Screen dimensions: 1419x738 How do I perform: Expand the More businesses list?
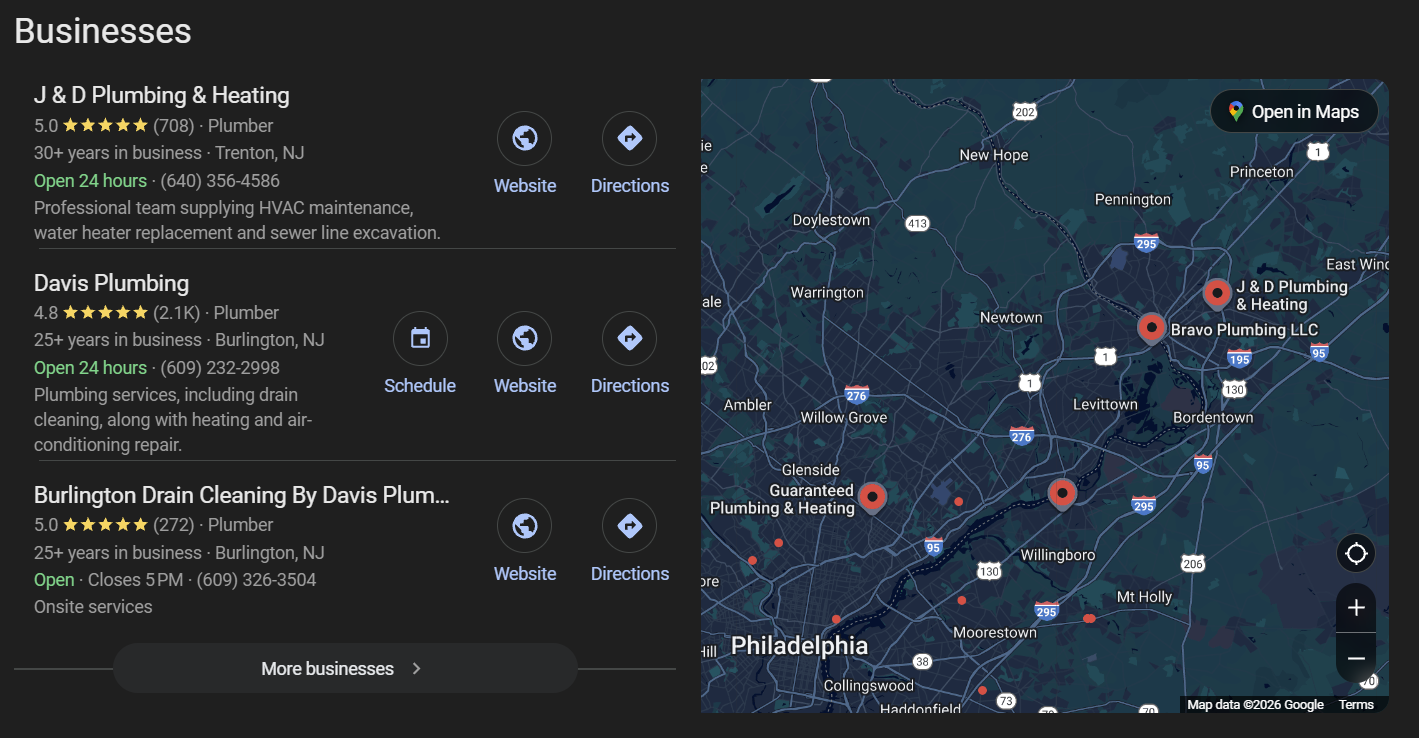(x=345, y=669)
